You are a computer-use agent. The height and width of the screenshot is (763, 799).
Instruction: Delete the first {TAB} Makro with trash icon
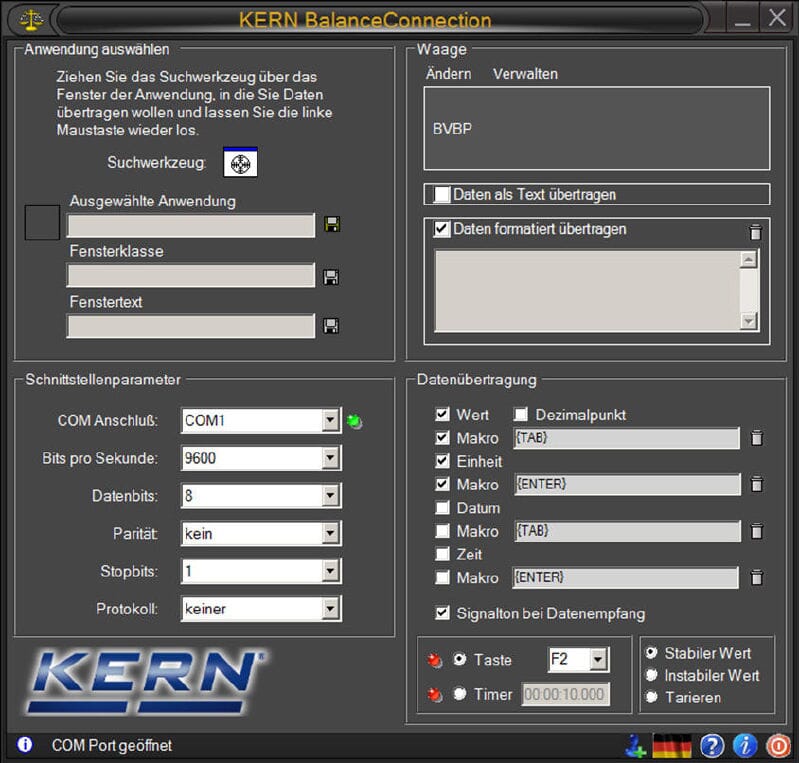coord(757,438)
